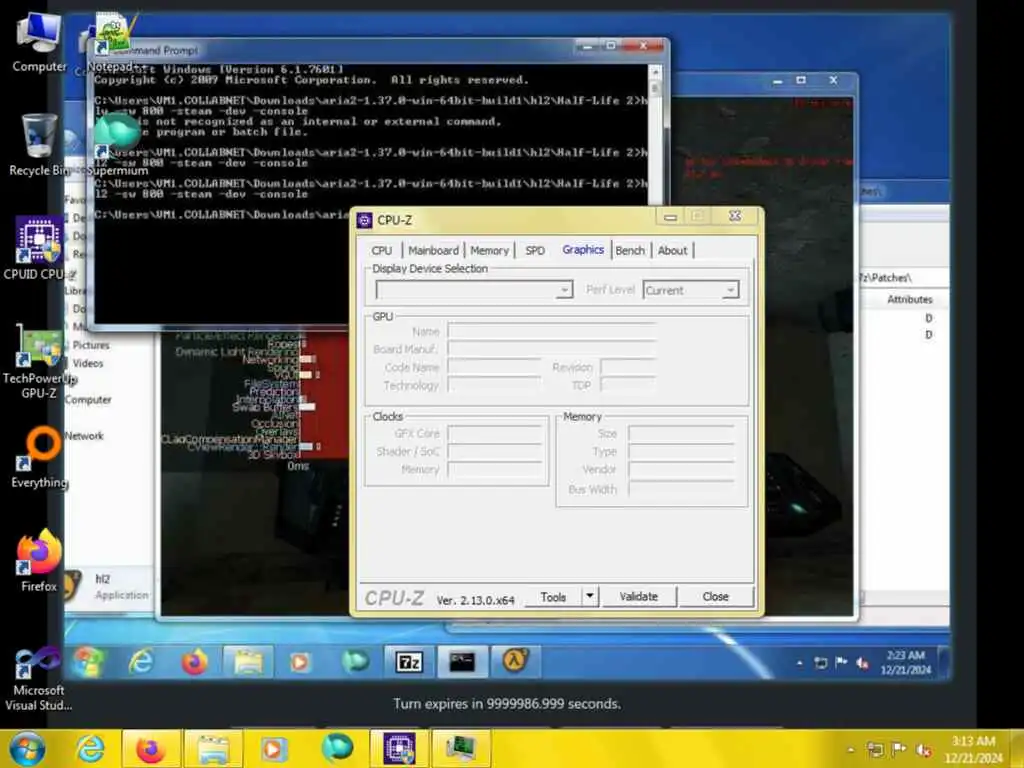Open Microsoft Visual Studio desktop shortcut
This screenshot has width=1024, height=768.
(x=39, y=678)
